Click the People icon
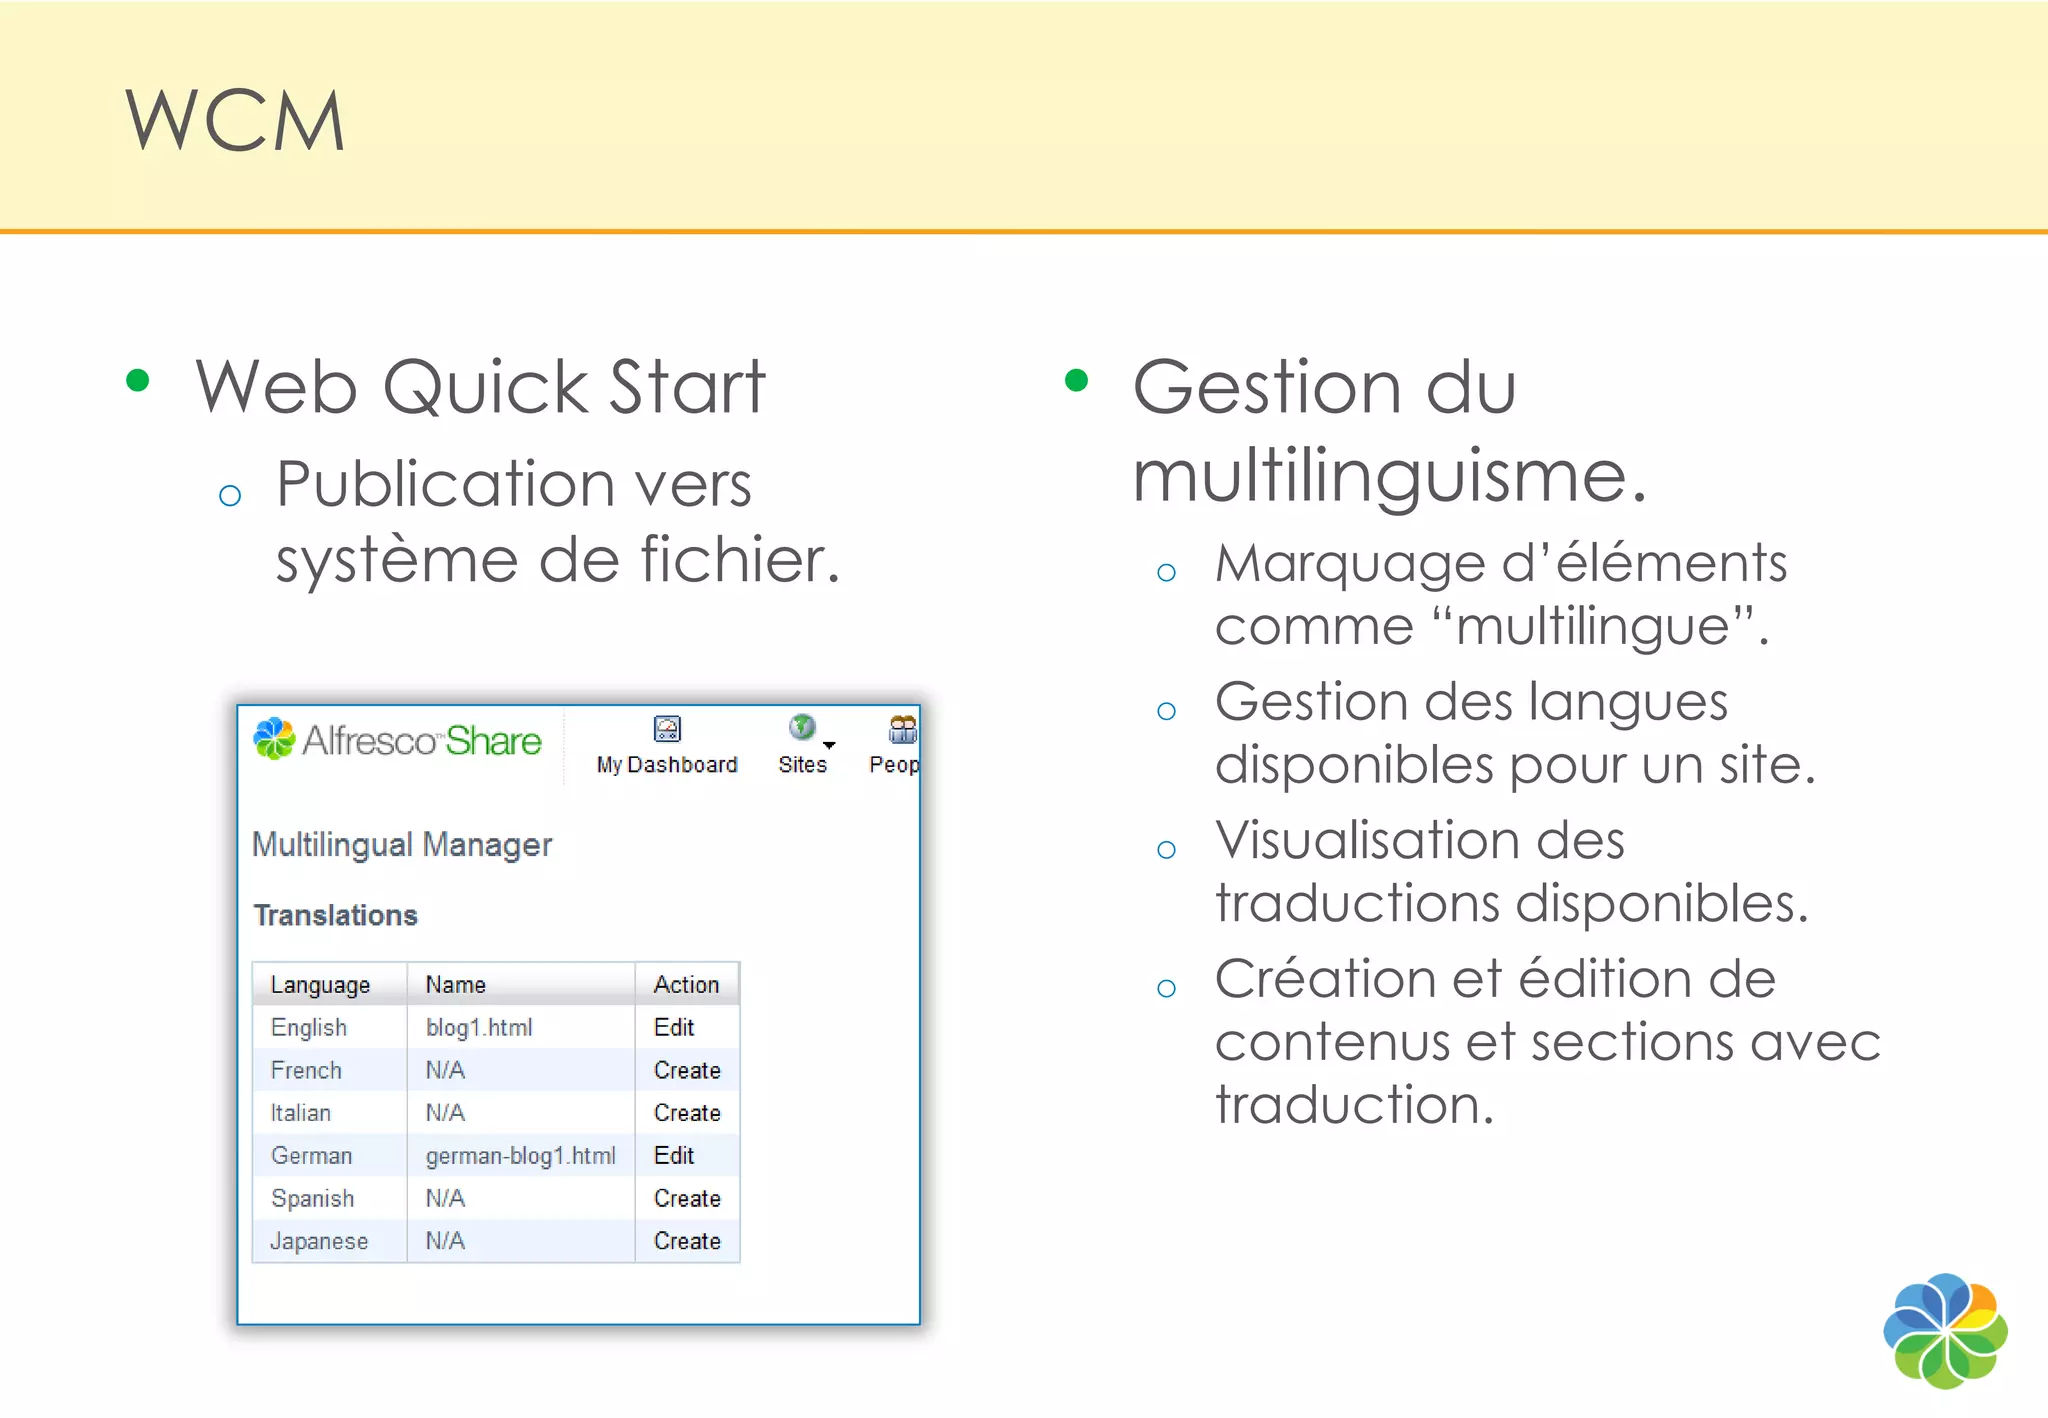The width and height of the screenshot is (2048, 1418). click(x=903, y=729)
